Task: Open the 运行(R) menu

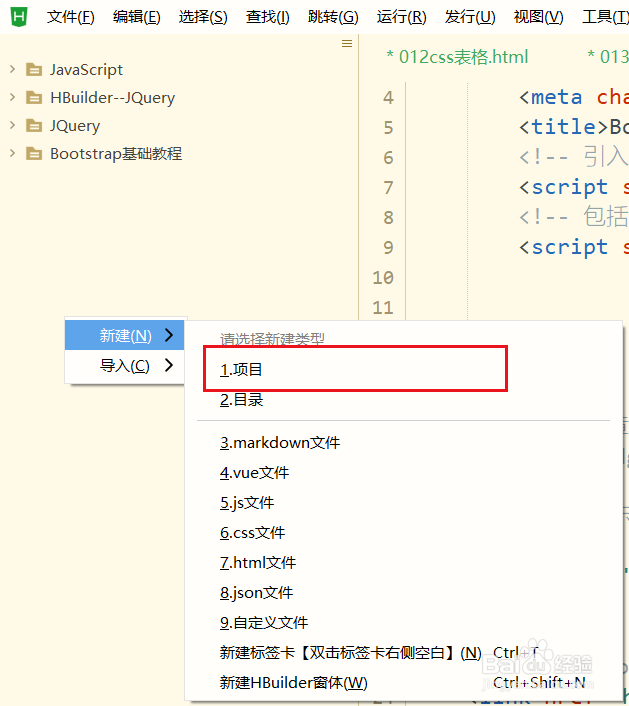Action: click(402, 17)
